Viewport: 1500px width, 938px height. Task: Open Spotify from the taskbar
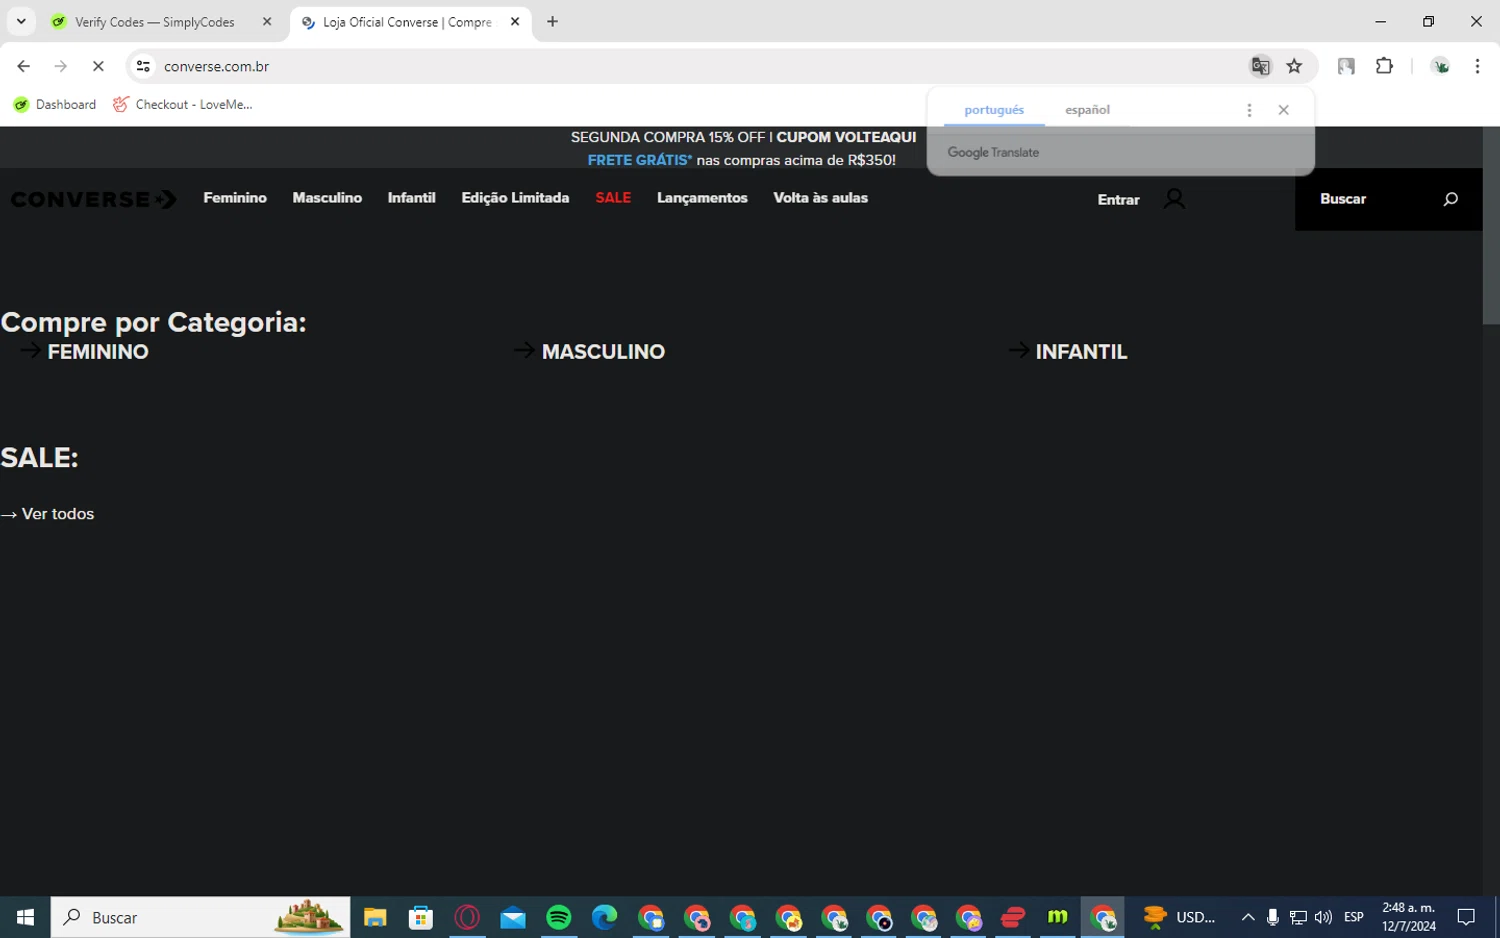(559, 917)
